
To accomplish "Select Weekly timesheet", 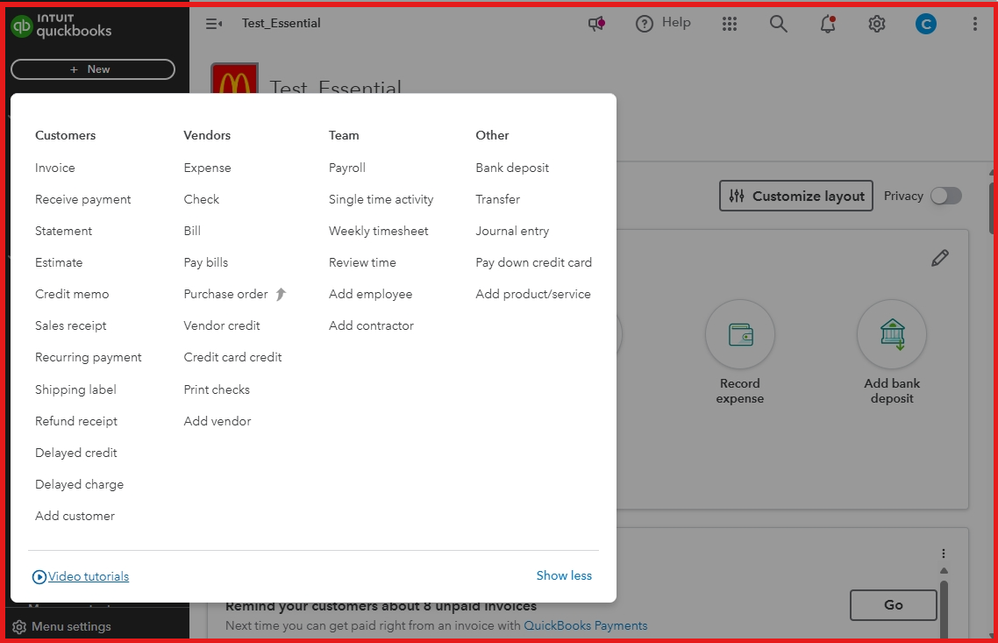I will [x=379, y=231].
